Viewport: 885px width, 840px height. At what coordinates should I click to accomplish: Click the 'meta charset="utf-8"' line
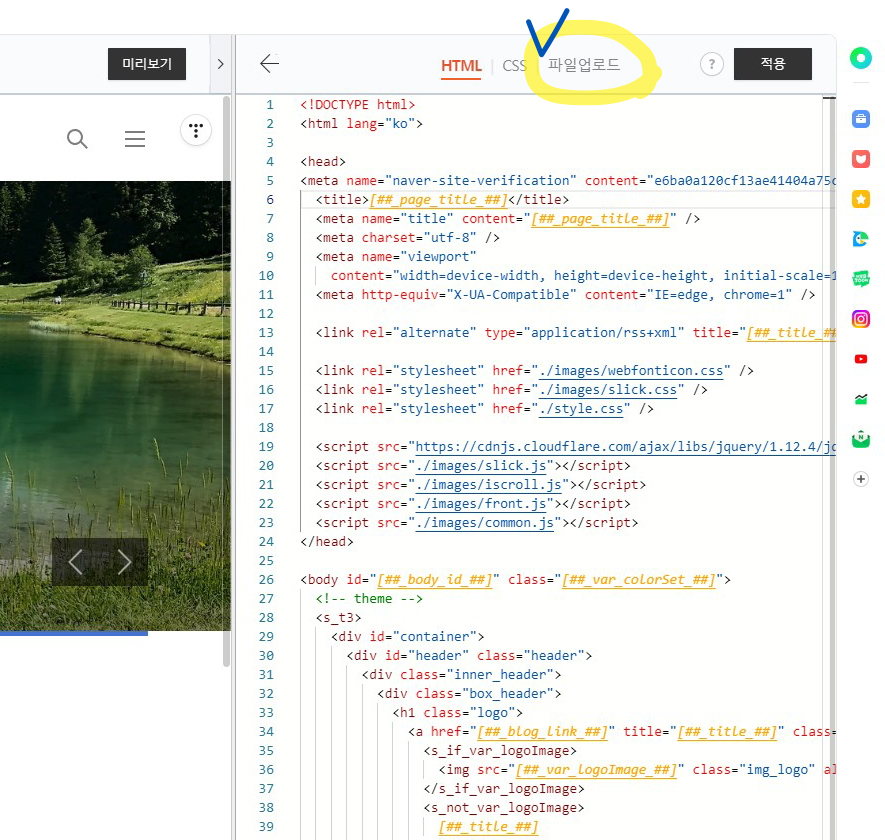point(408,238)
